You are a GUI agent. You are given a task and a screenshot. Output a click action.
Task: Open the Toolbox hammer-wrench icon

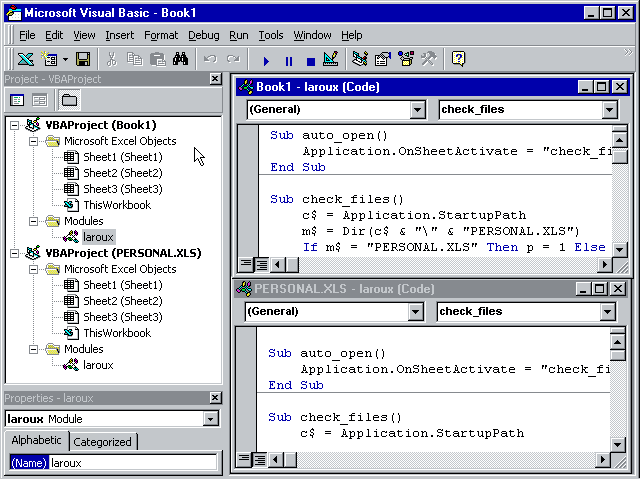[x=429, y=59]
